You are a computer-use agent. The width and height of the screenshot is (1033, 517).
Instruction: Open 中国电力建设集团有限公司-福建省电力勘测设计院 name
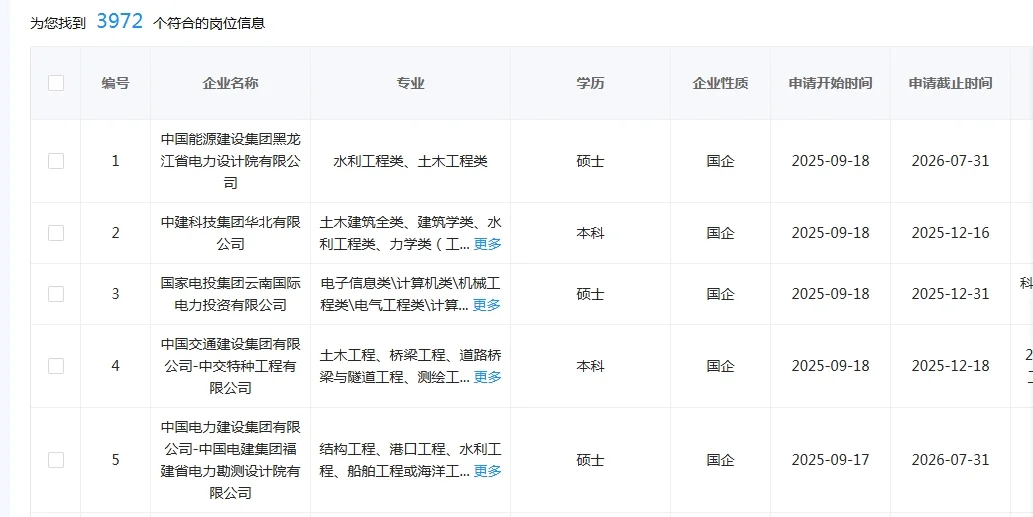[231, 460]
